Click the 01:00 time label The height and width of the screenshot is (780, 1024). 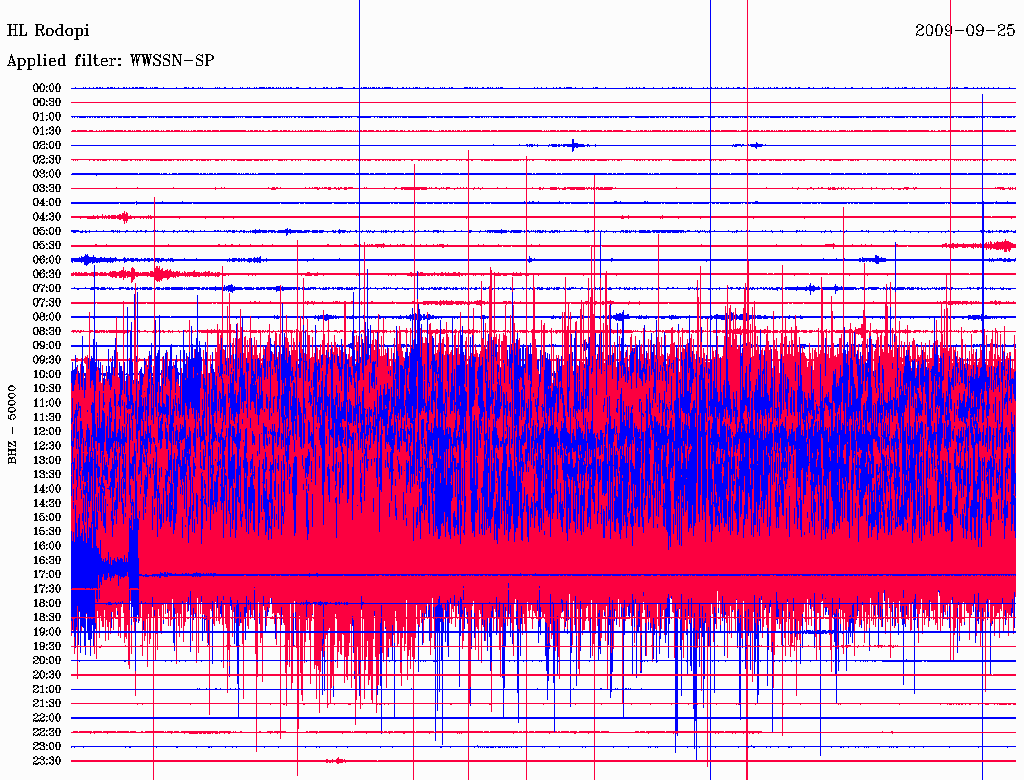click(46, 117)
